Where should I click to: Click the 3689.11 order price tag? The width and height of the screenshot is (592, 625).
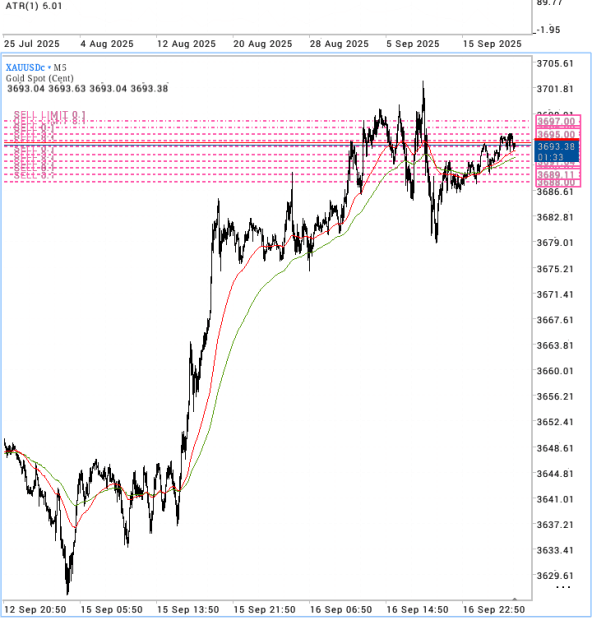tap(556, 175)
